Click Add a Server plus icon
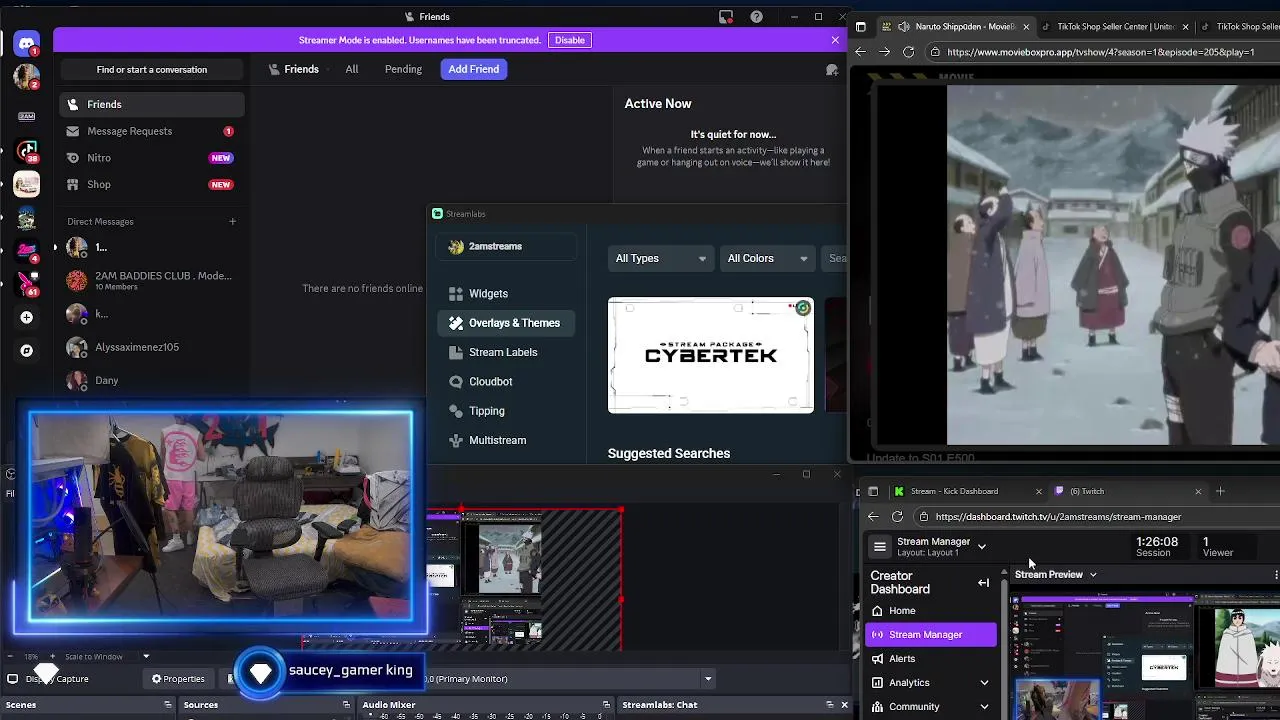 coord(27,317)
